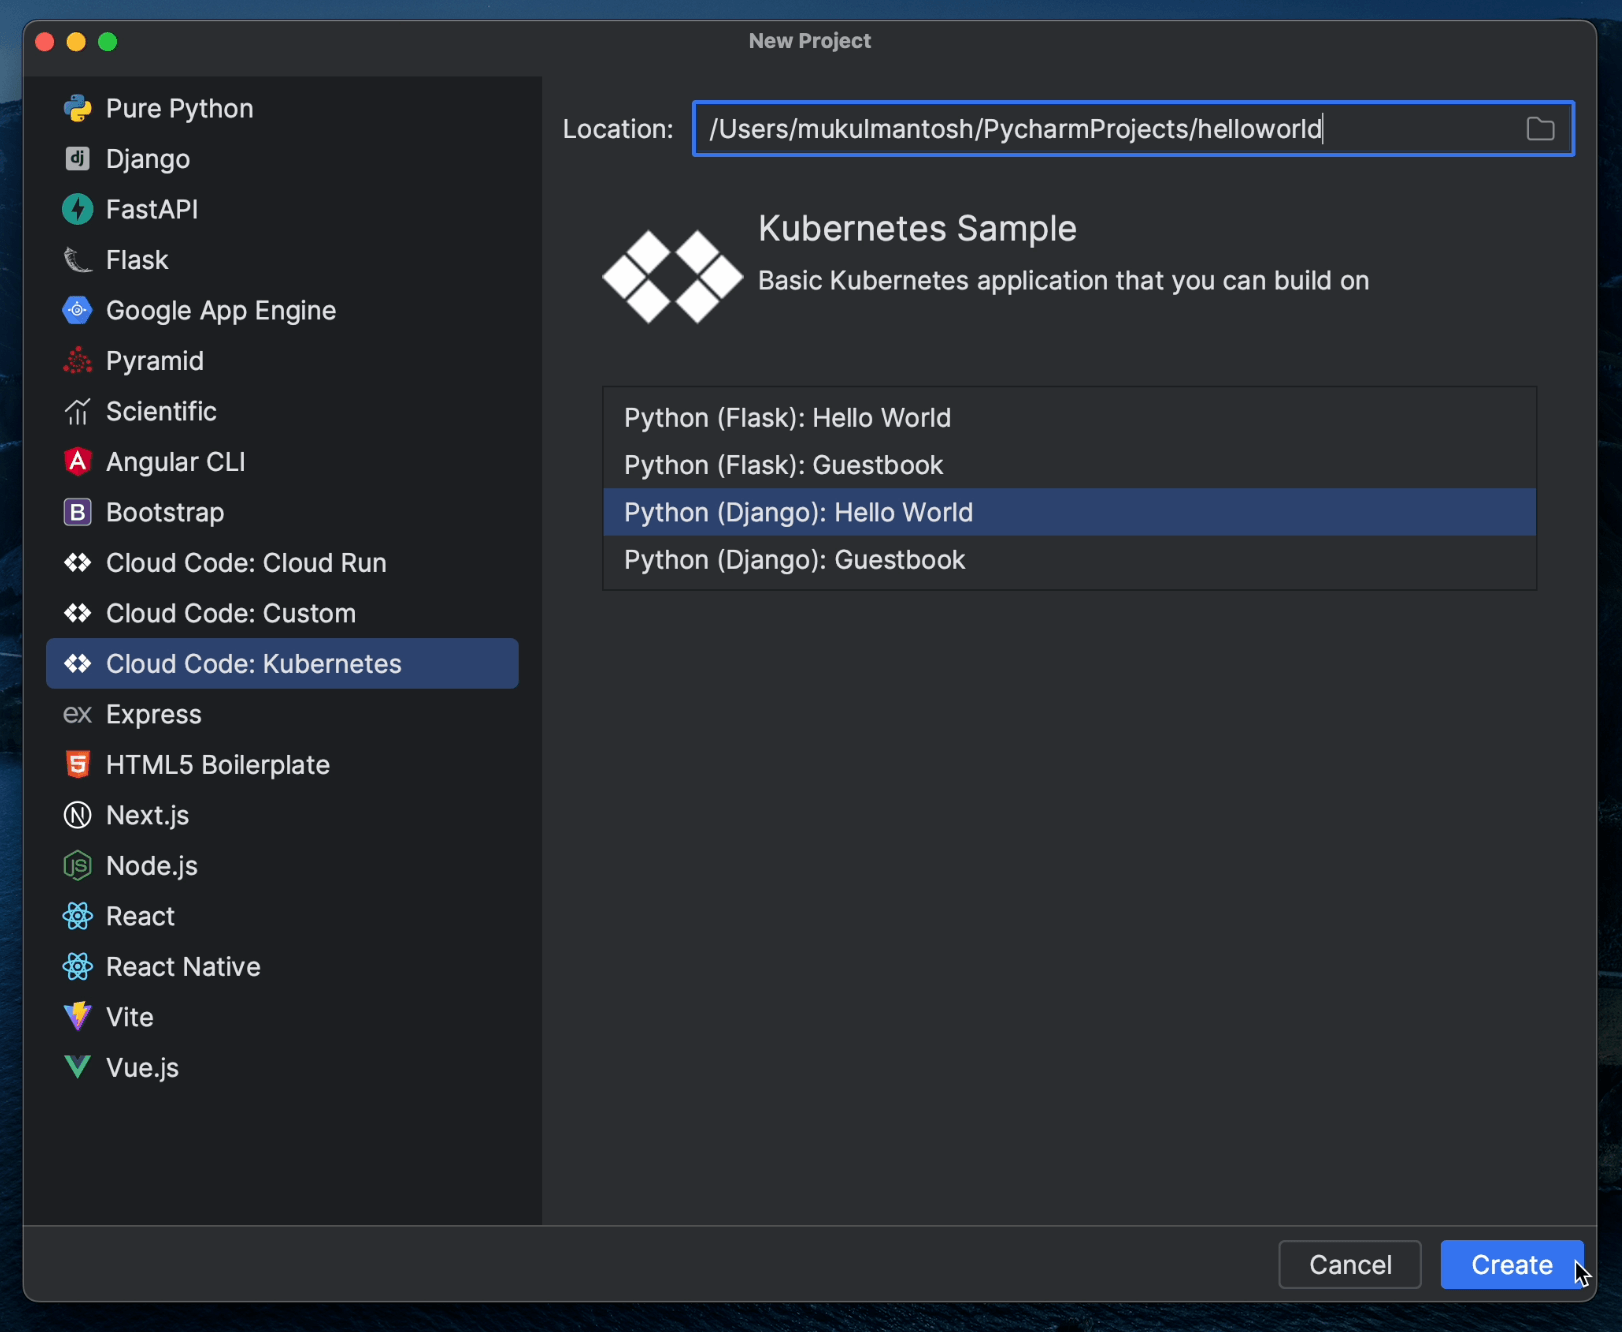Click the Flask feather icon
1622x1332 pixels.
point(77,259)
